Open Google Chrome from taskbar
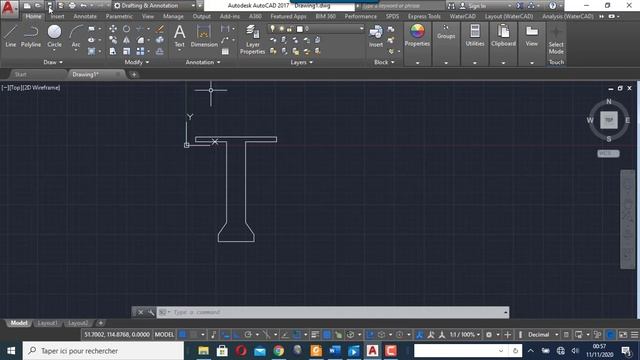This screenshot has width=640, height=360. point(278,351)
